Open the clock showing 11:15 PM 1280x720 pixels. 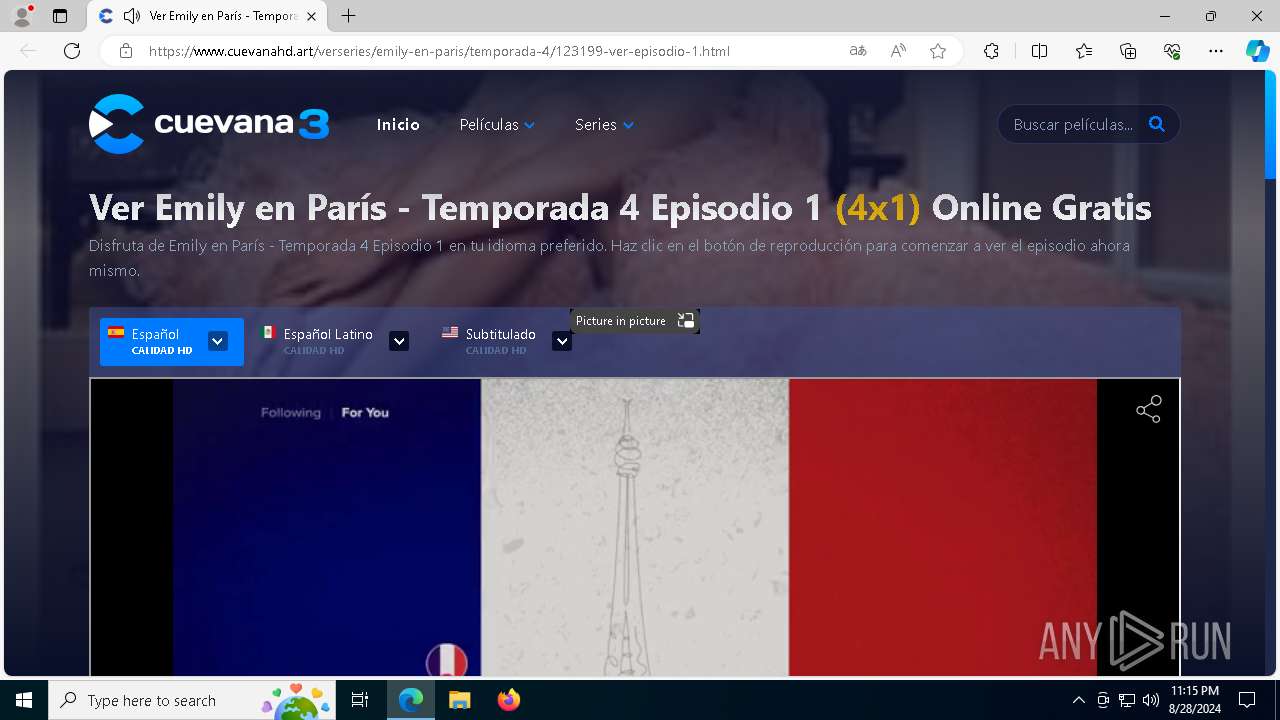pos(1194,700)
